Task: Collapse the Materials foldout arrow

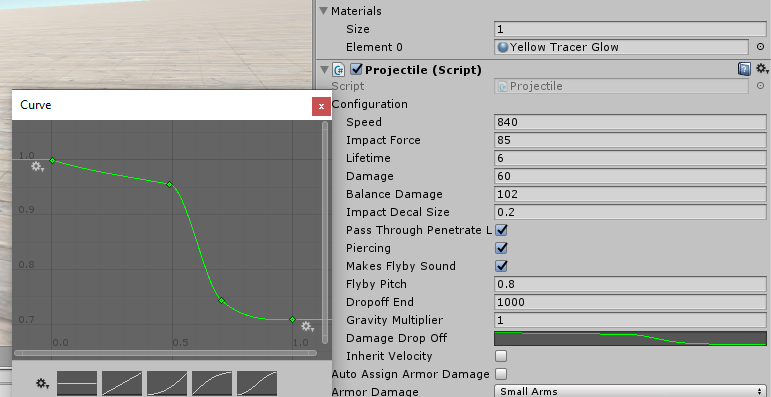Action: [324, 11]
